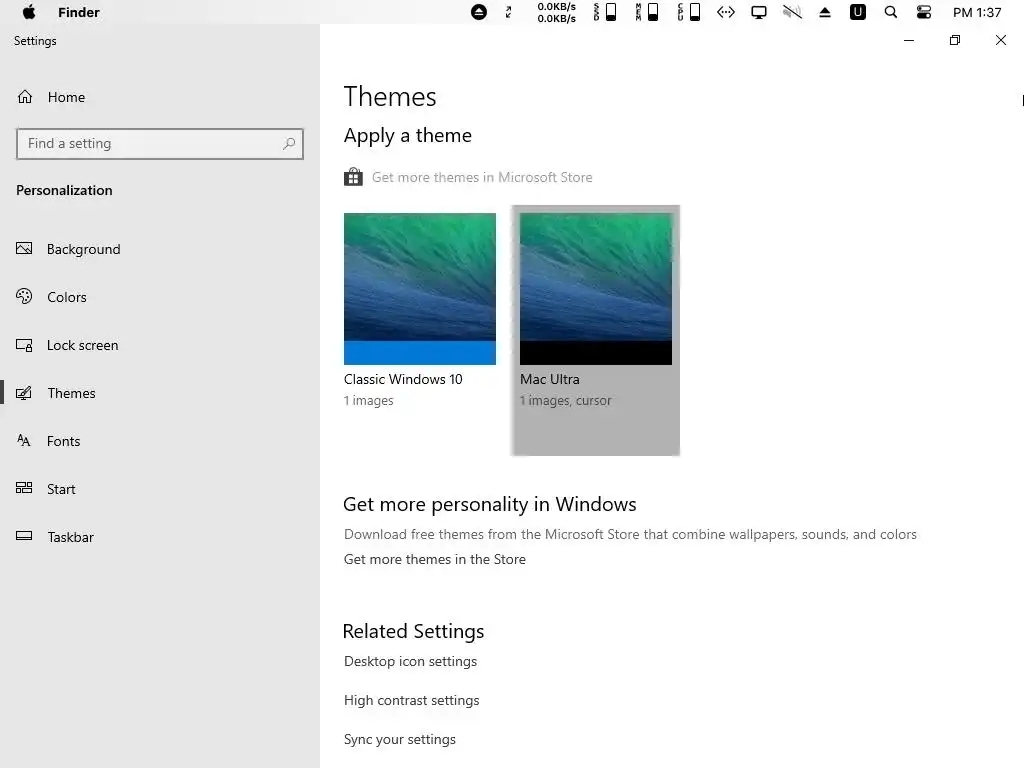Click the black U icon in menu bar
1024x768 pixels.
tap(857, 12)
